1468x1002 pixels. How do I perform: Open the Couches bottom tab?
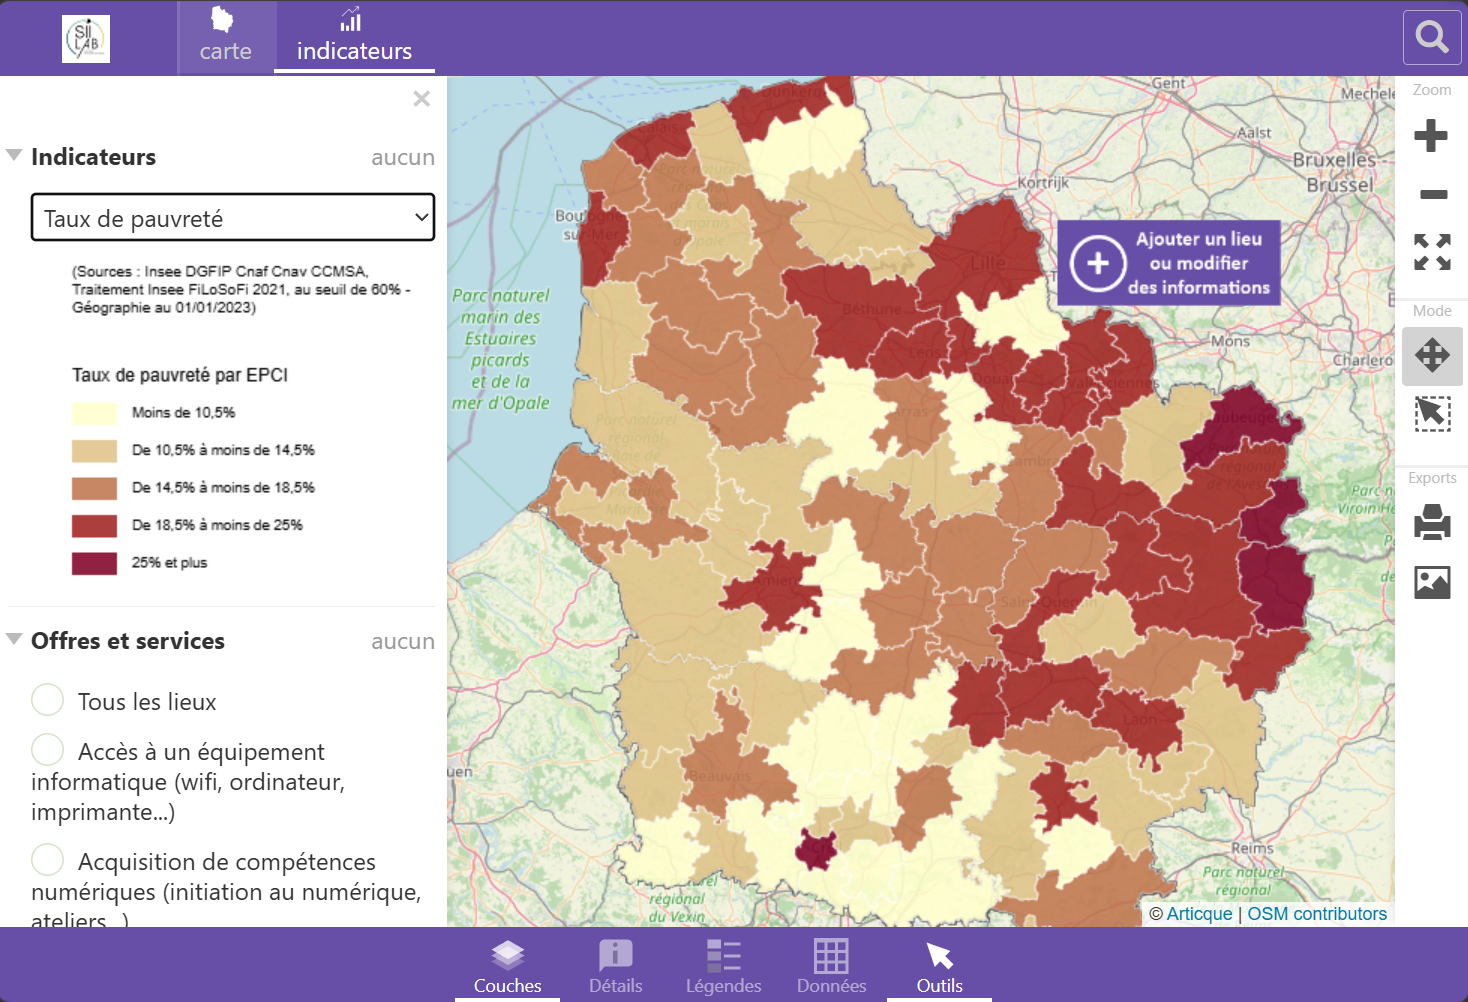[x=508, y=966]
